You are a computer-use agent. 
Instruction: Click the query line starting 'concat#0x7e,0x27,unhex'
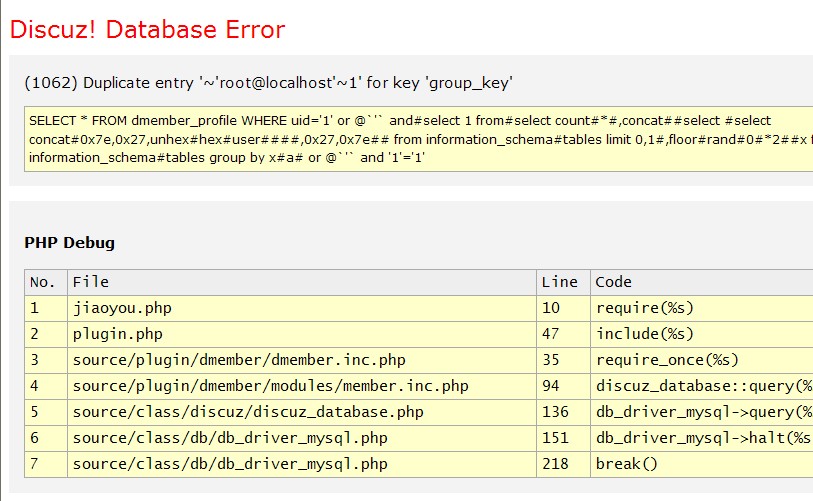coord(420,140)
